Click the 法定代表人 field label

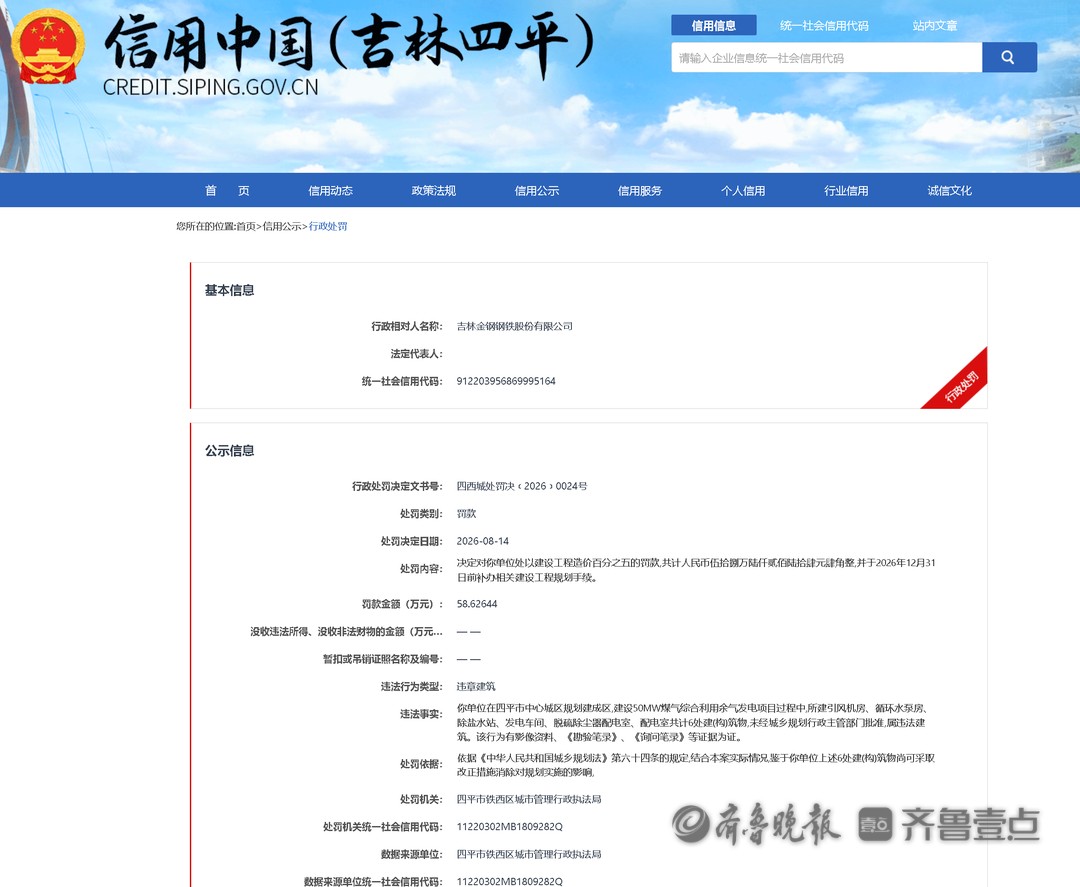click(x=416, y=354)
